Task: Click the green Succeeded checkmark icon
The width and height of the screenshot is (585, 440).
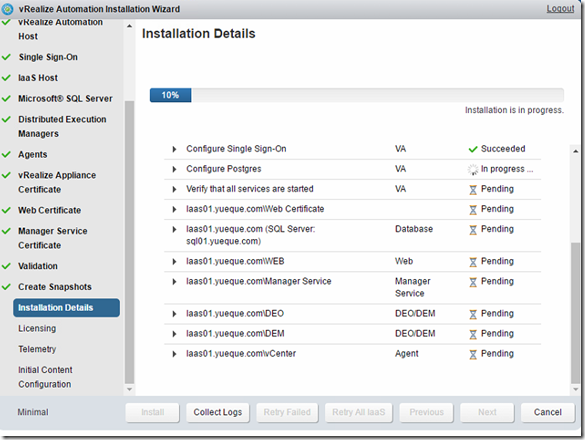Action: pos(473,149)
